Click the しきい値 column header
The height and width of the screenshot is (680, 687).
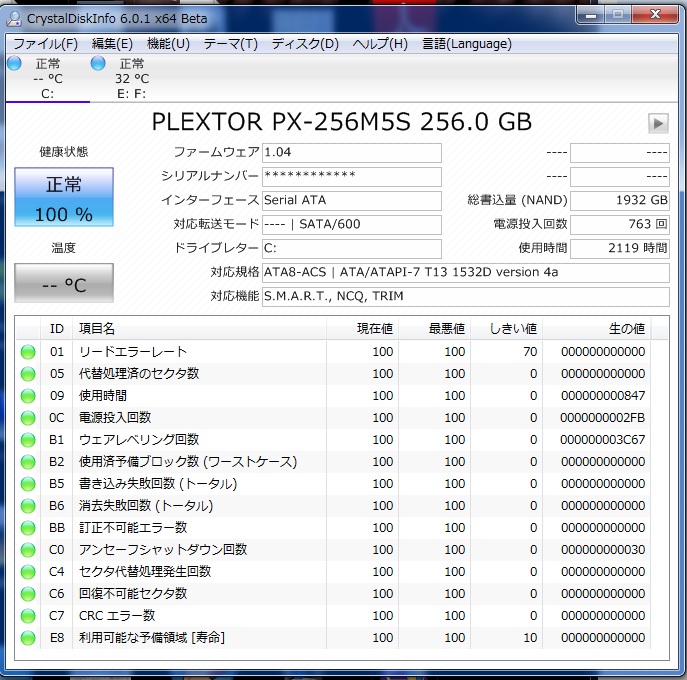coord(506,329)
